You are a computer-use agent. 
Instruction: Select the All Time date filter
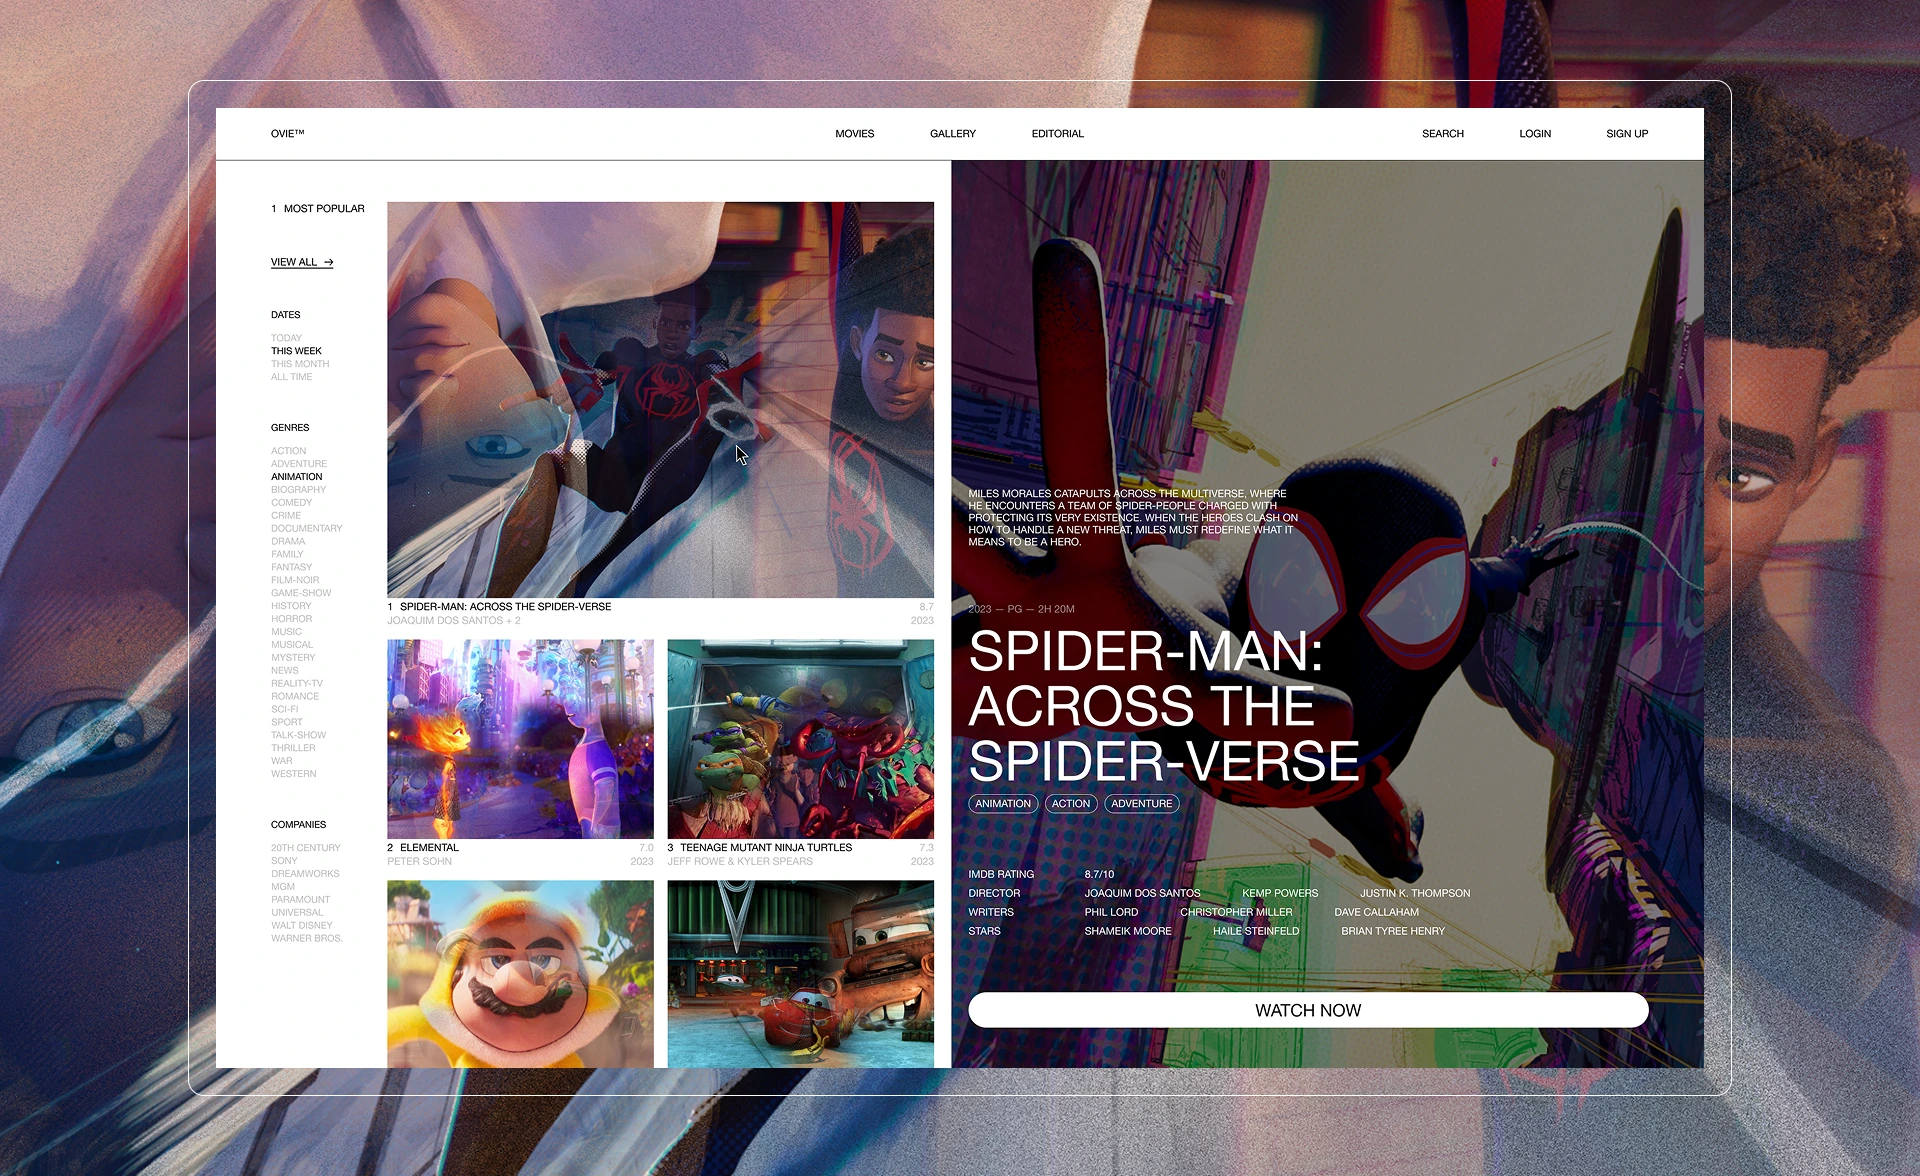[x=291, y=377]
